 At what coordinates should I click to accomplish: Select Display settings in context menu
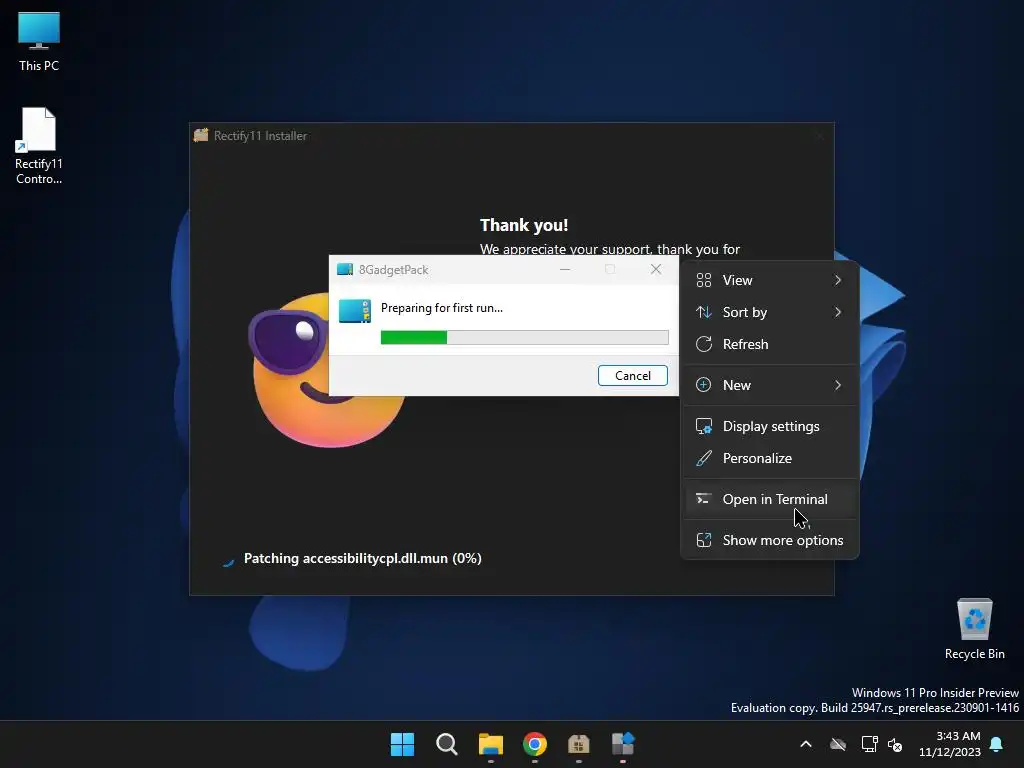(769, 426)
